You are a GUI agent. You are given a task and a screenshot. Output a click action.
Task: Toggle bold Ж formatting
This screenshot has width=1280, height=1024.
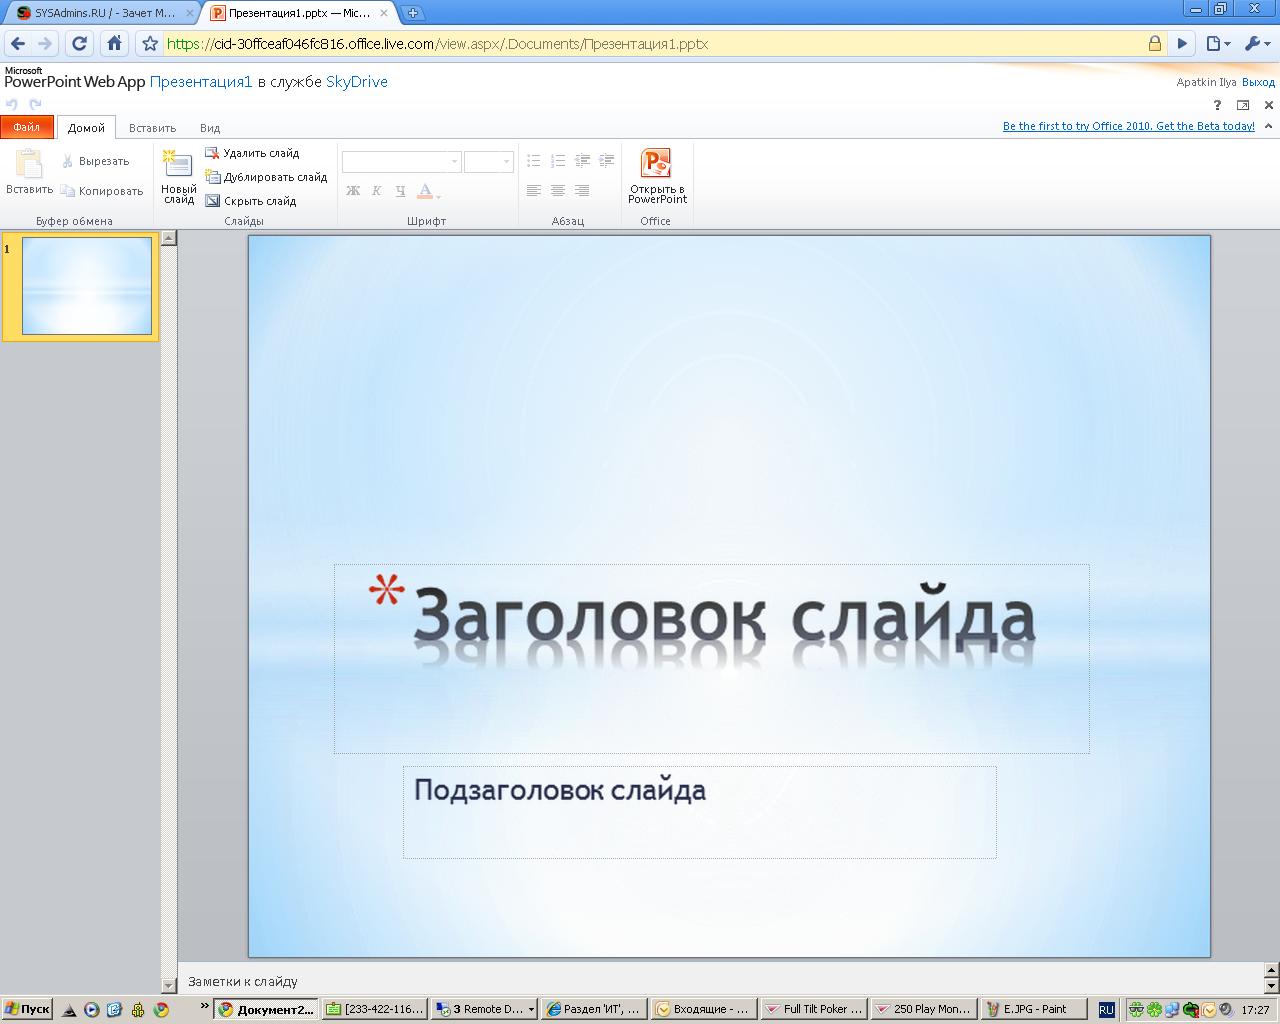[x=353, y=190]
